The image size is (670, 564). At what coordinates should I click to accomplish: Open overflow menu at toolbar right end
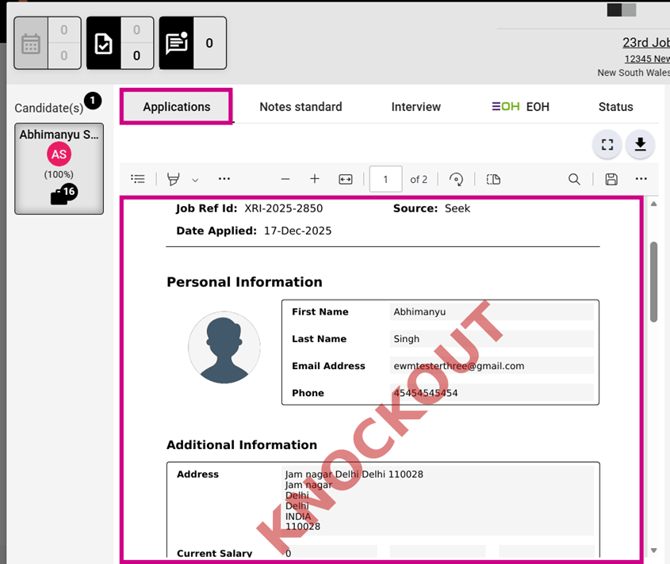pos(641,179)
